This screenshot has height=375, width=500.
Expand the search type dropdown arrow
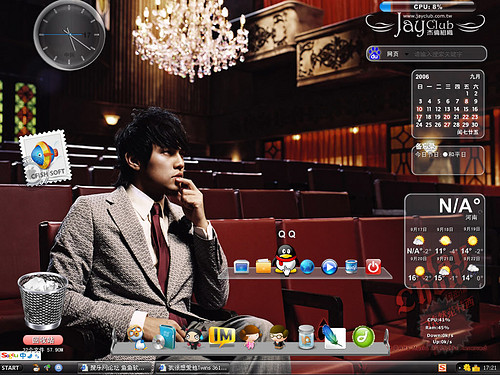pos(406,54)
